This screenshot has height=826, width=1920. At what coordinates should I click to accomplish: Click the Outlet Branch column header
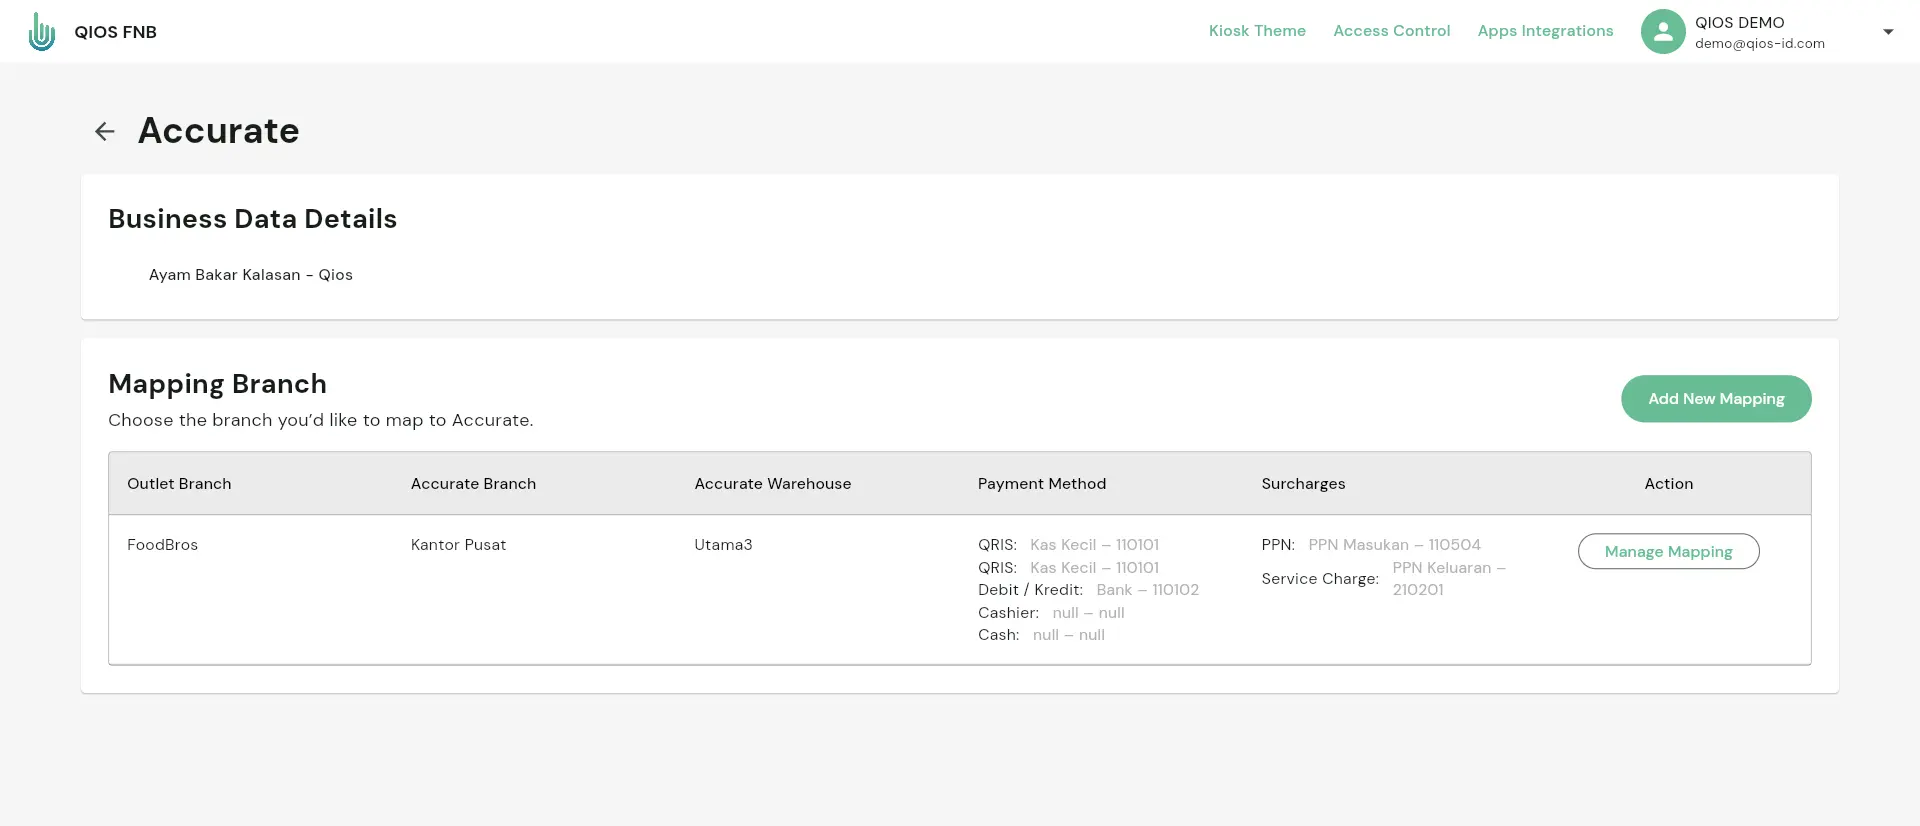click(179, 484)
